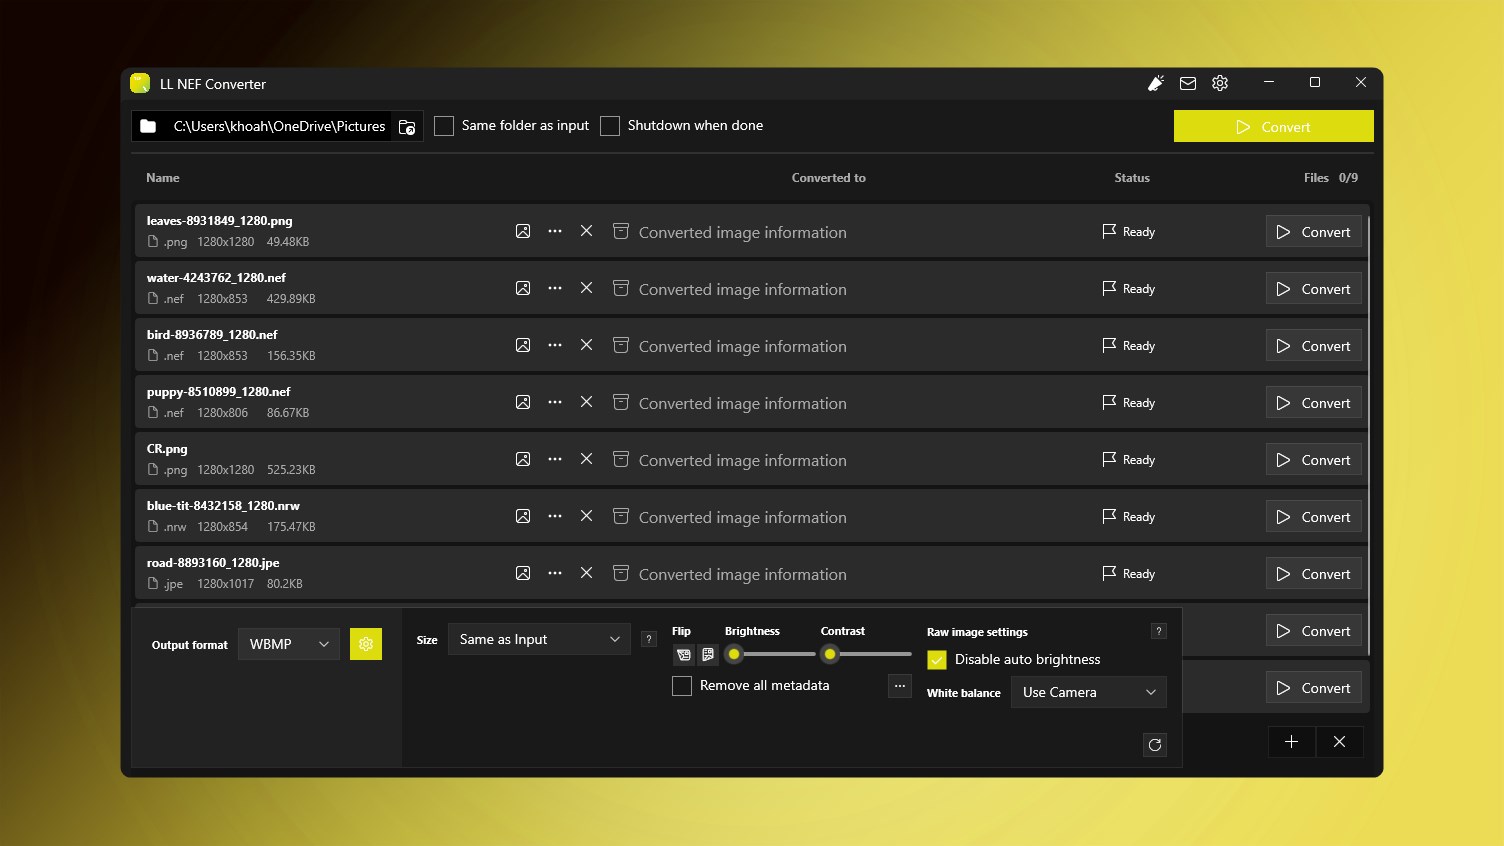This screenshot has height=846, width=1504.
Task: Open image preview for leaves-8931849_1280.png
Action: pyautogui.click(x=523, y=231)
